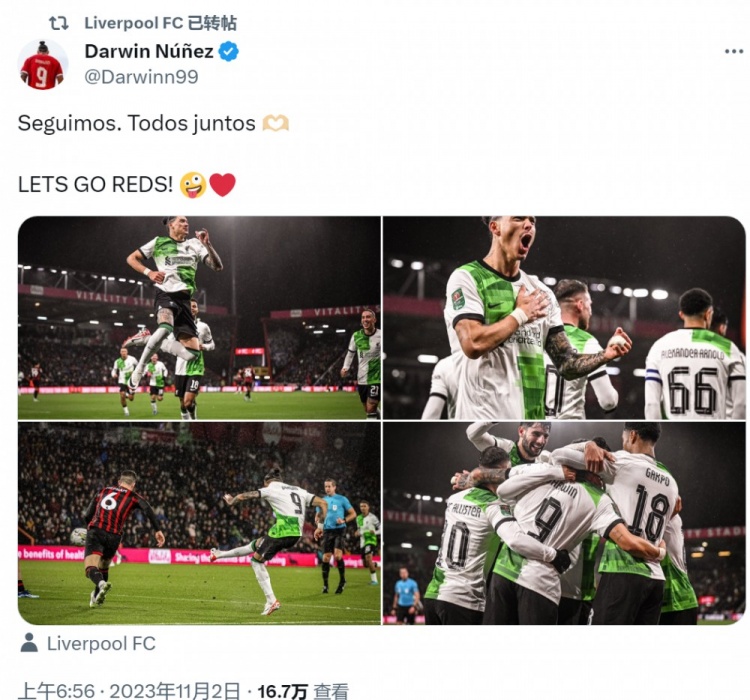Click the blue verified badge next to Darwin Núñez
750x700 pixels.
click(229, 51)
